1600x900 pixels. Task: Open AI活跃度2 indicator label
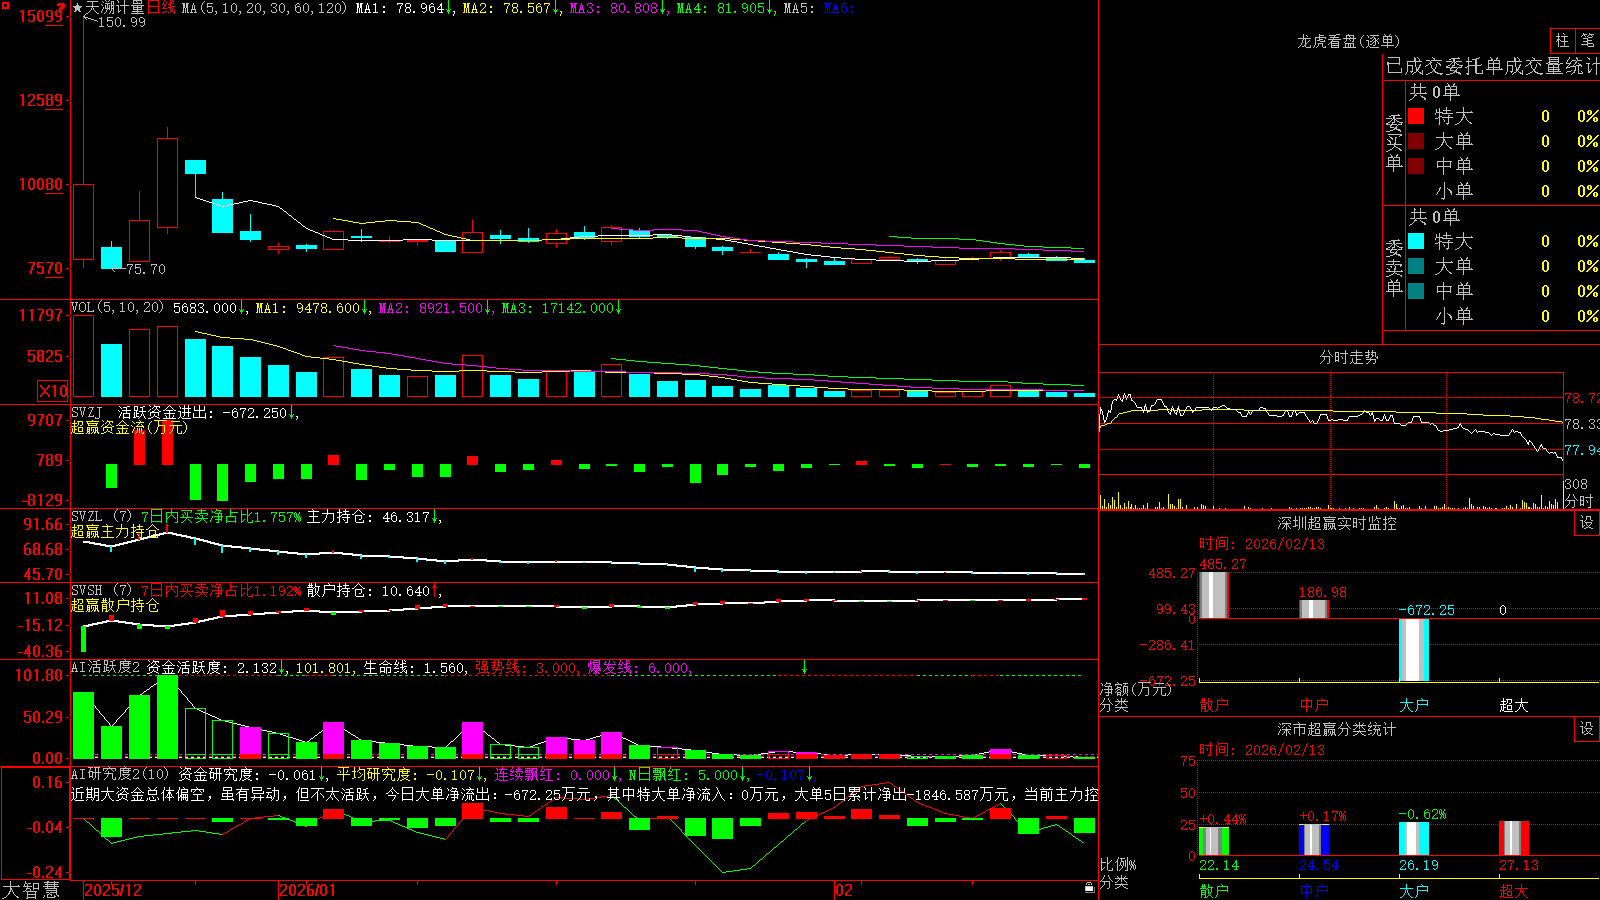(106, 668)
